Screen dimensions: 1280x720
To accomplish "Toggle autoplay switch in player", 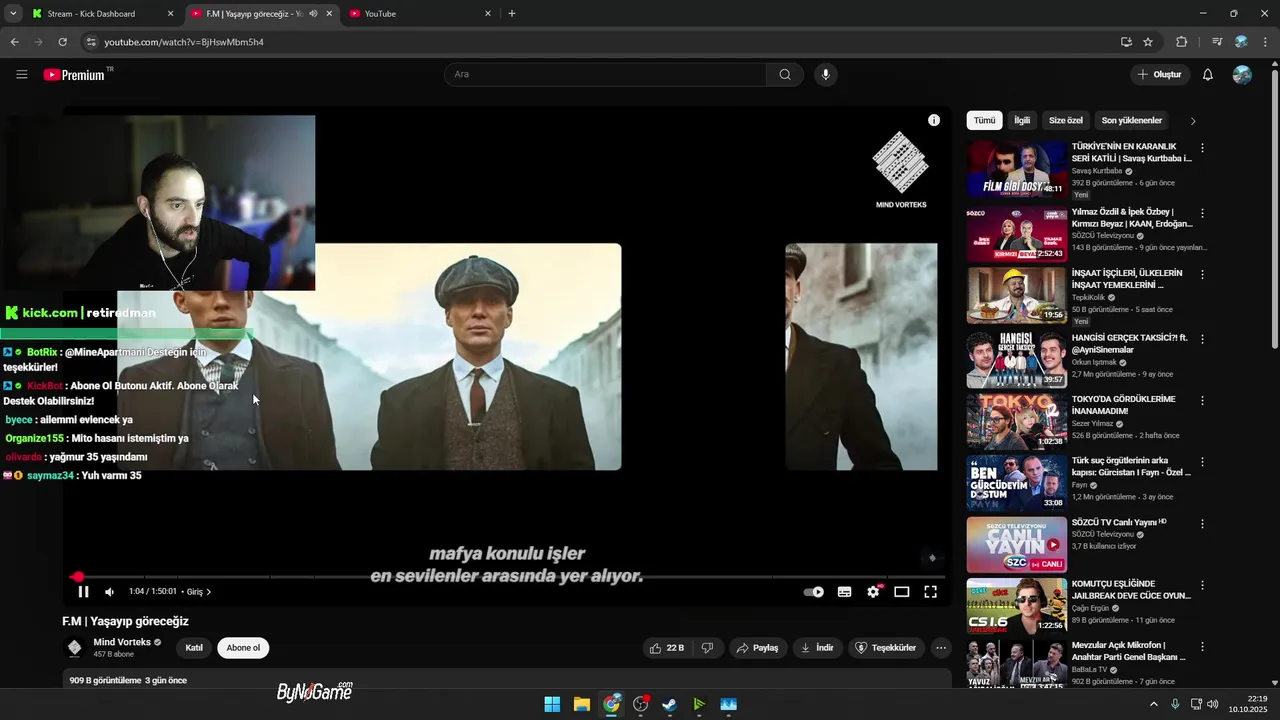I will click(814, 592).
